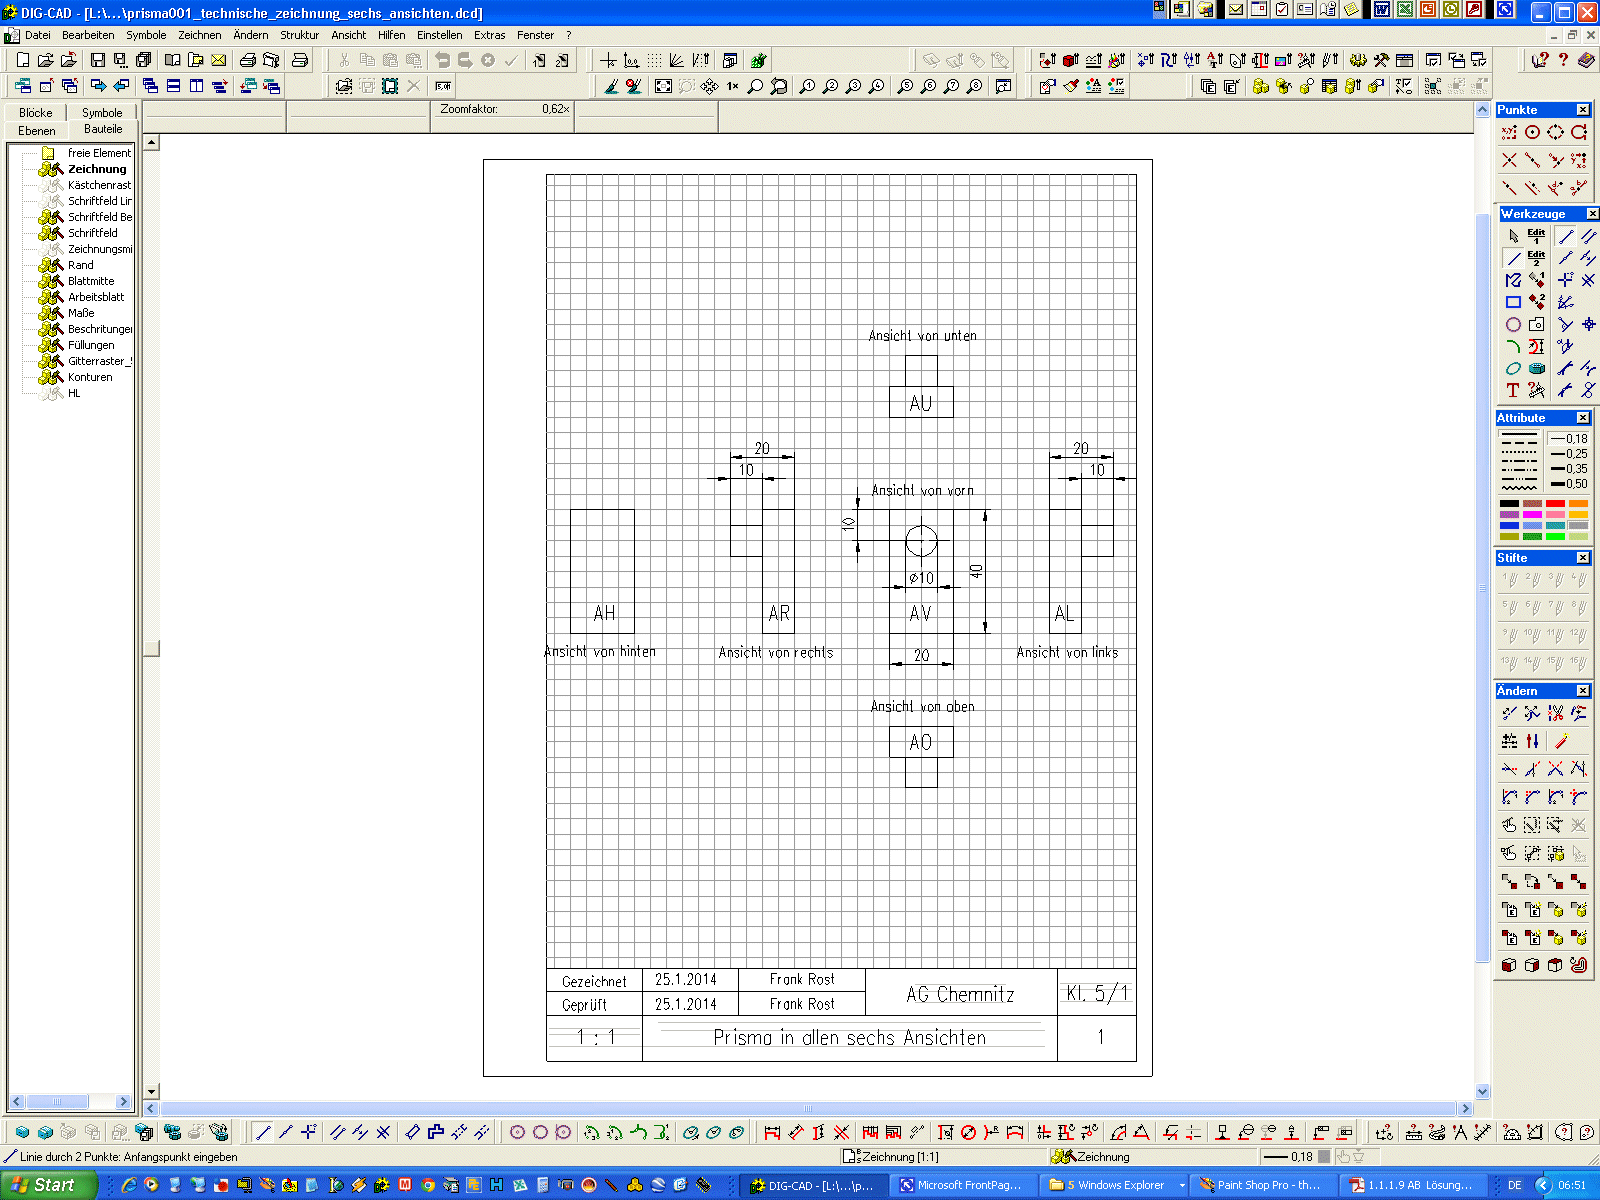Open the Extras menu
This screenshot has width=1600, height=1200.
click(x=490, y=35)
